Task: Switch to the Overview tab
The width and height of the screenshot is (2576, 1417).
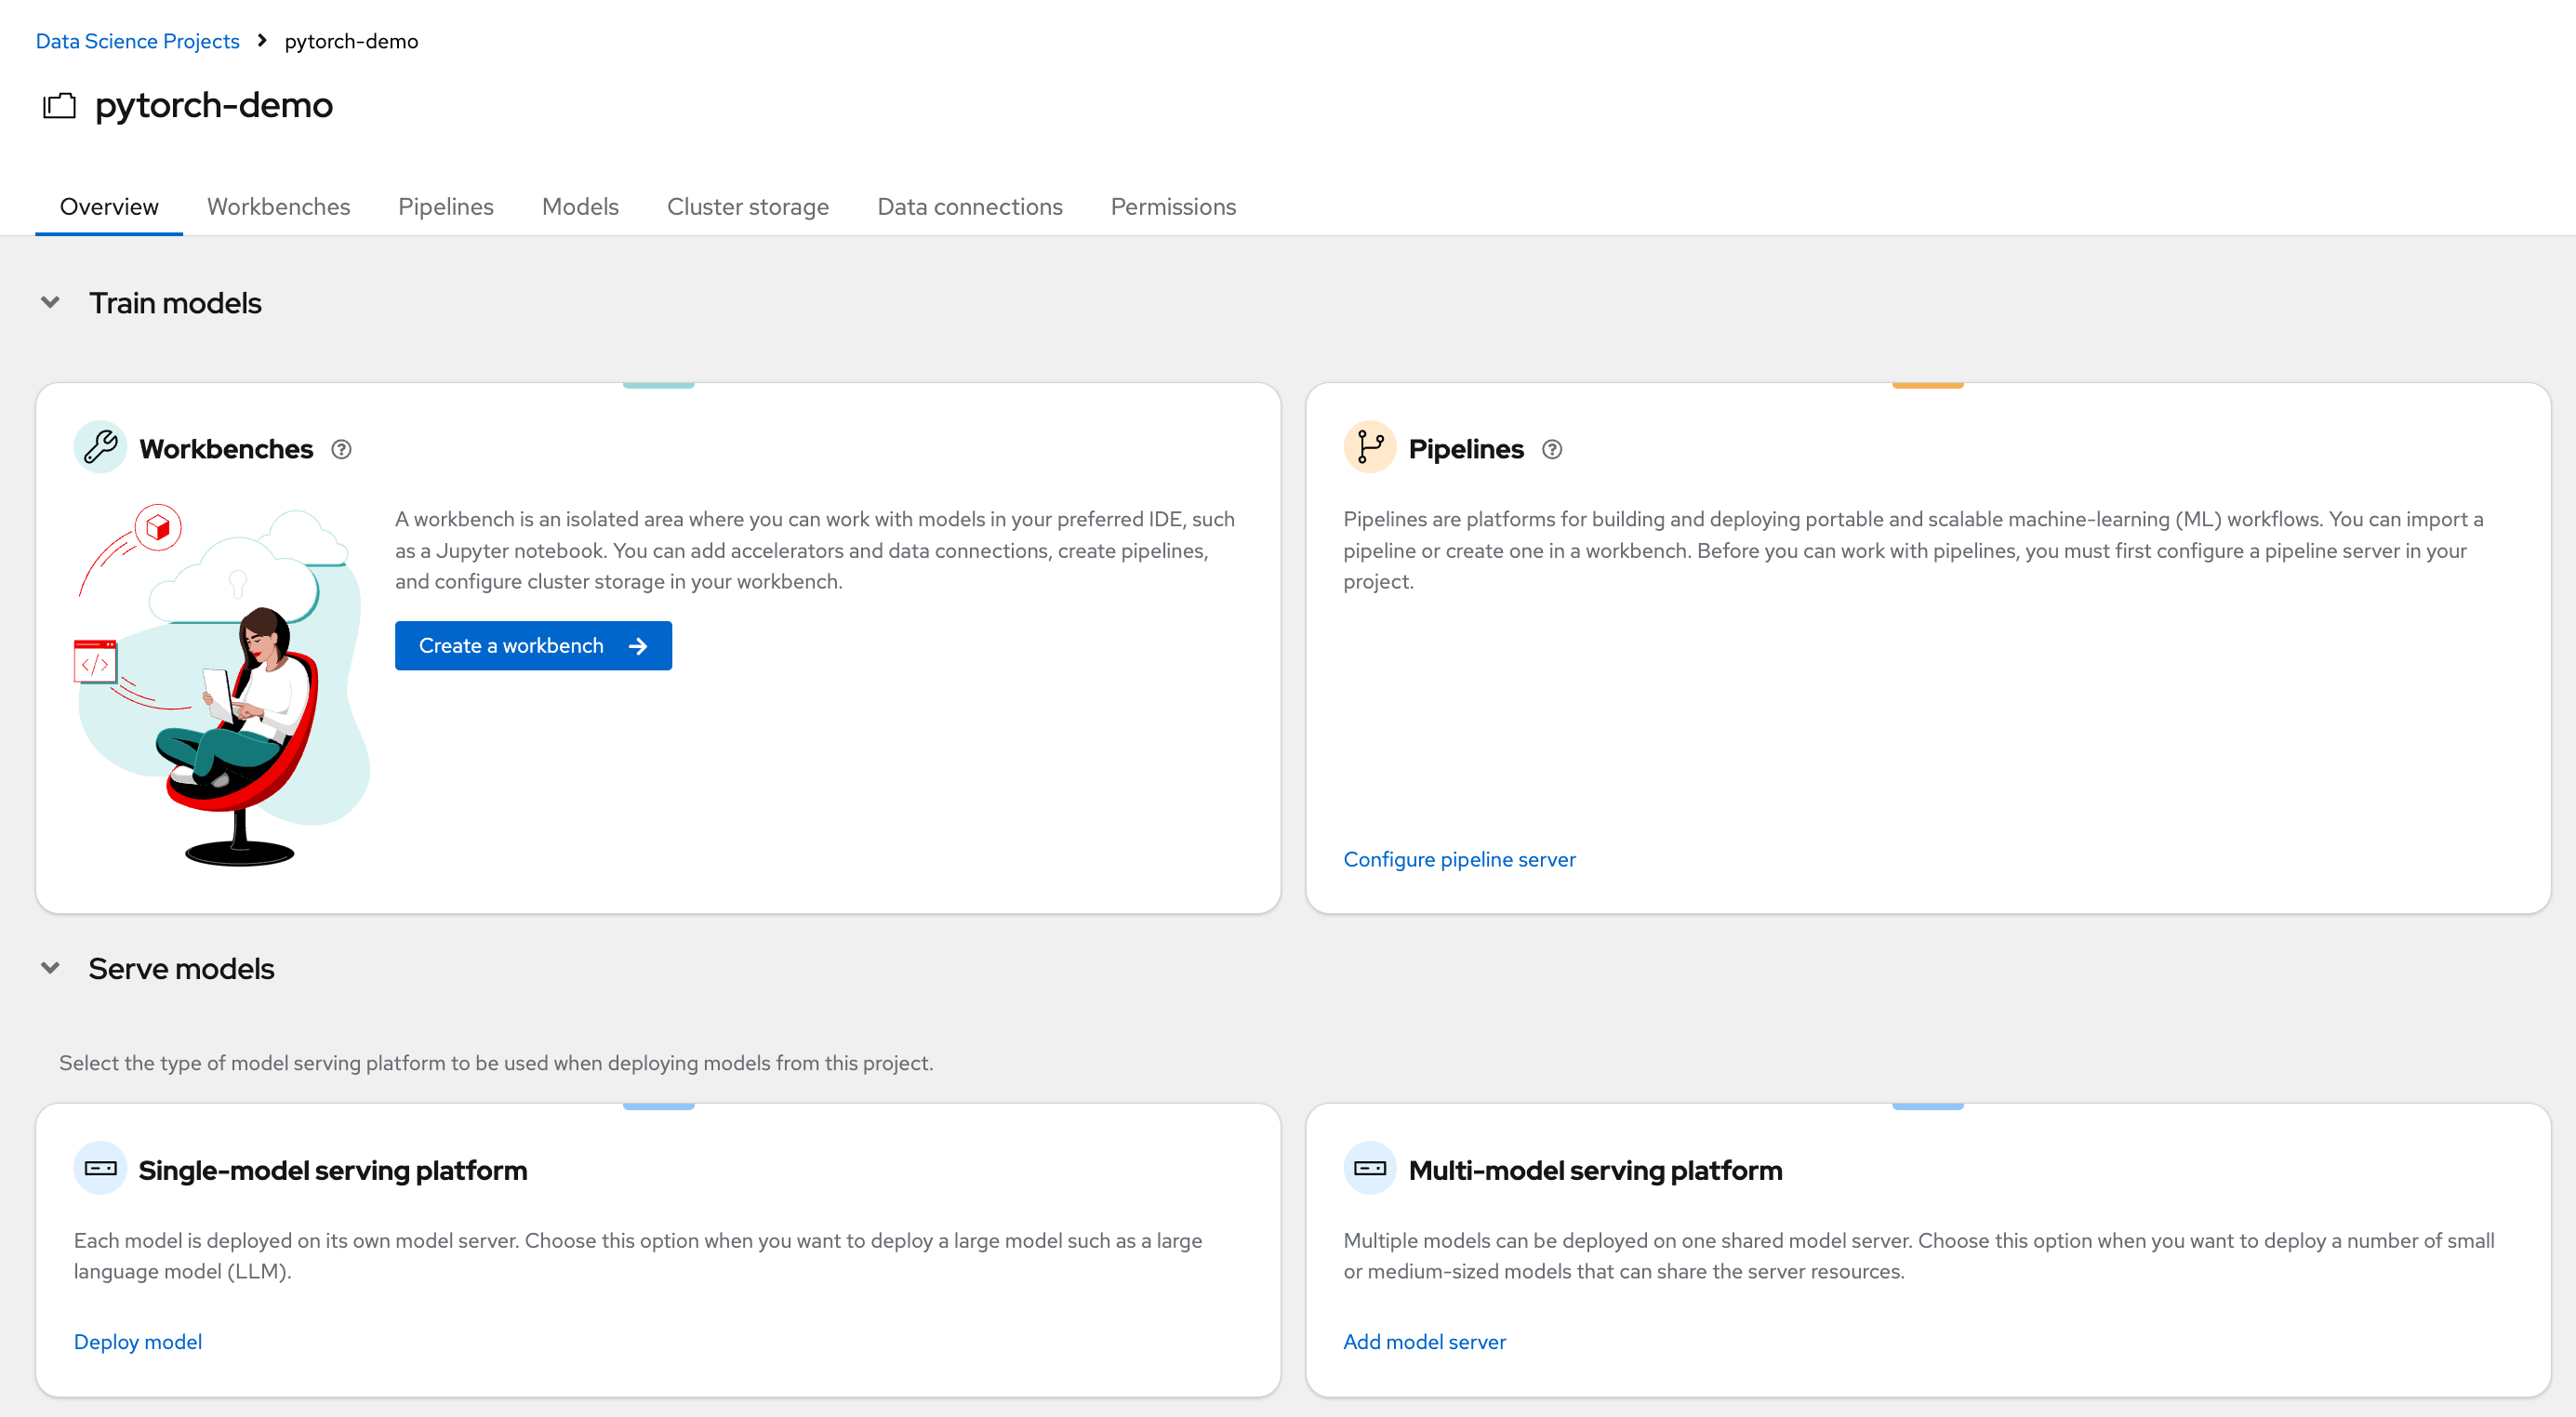Action: (x=109, y=206)
